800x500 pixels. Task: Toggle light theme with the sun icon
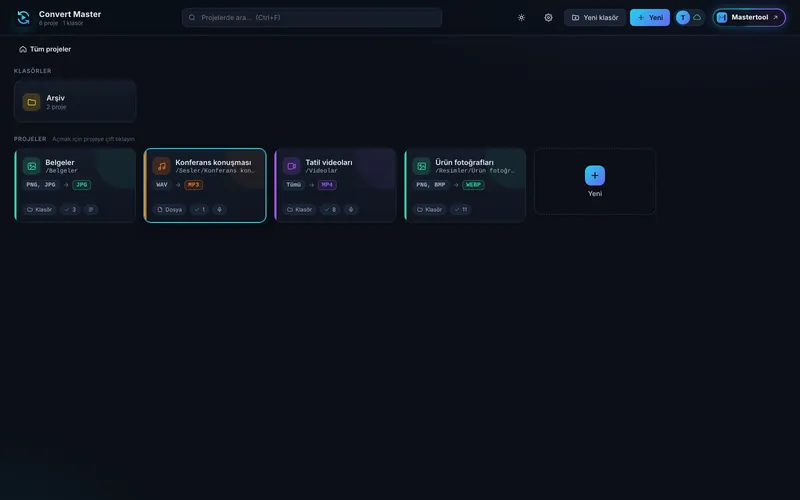coord(521,17)
